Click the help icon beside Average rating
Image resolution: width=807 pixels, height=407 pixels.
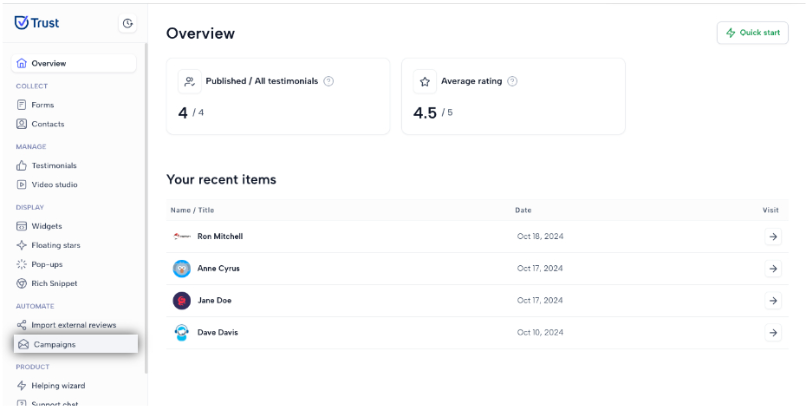coord(512,81)
